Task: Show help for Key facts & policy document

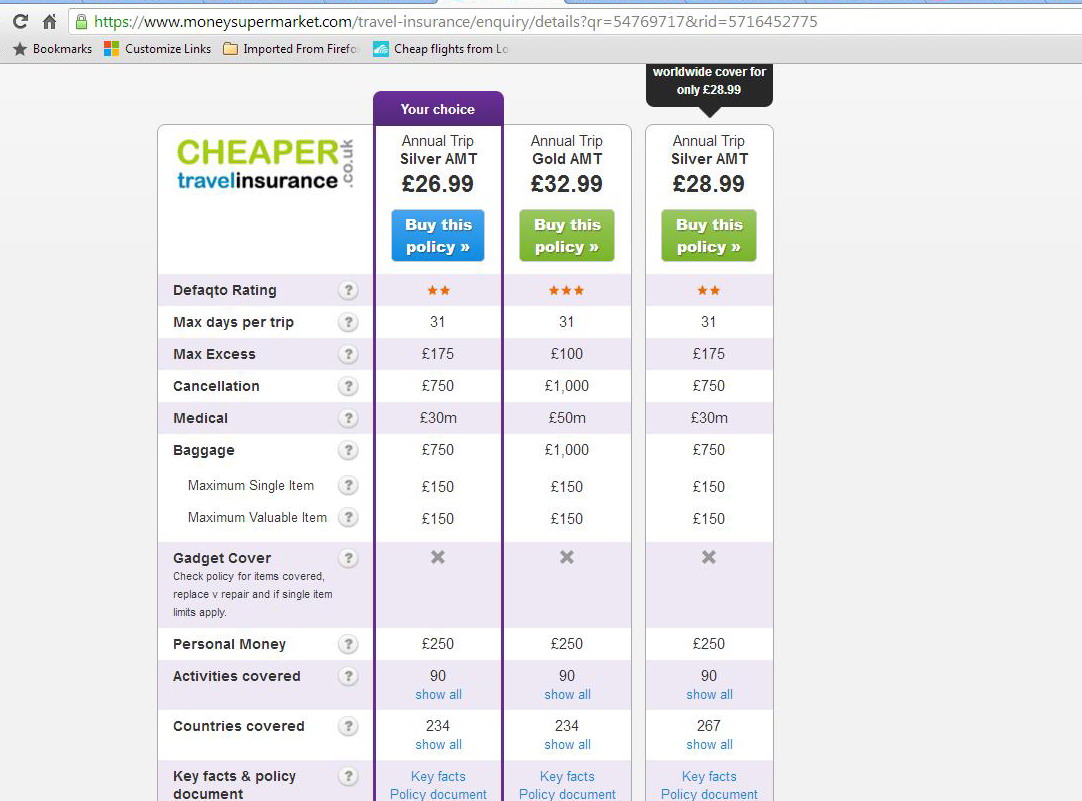Action: coord(348,777)
